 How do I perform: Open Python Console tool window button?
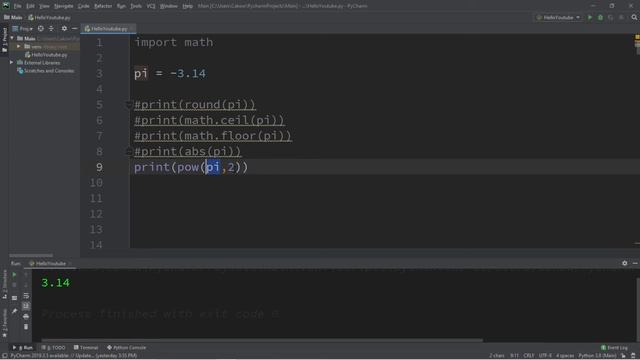(x=127, y=348)
